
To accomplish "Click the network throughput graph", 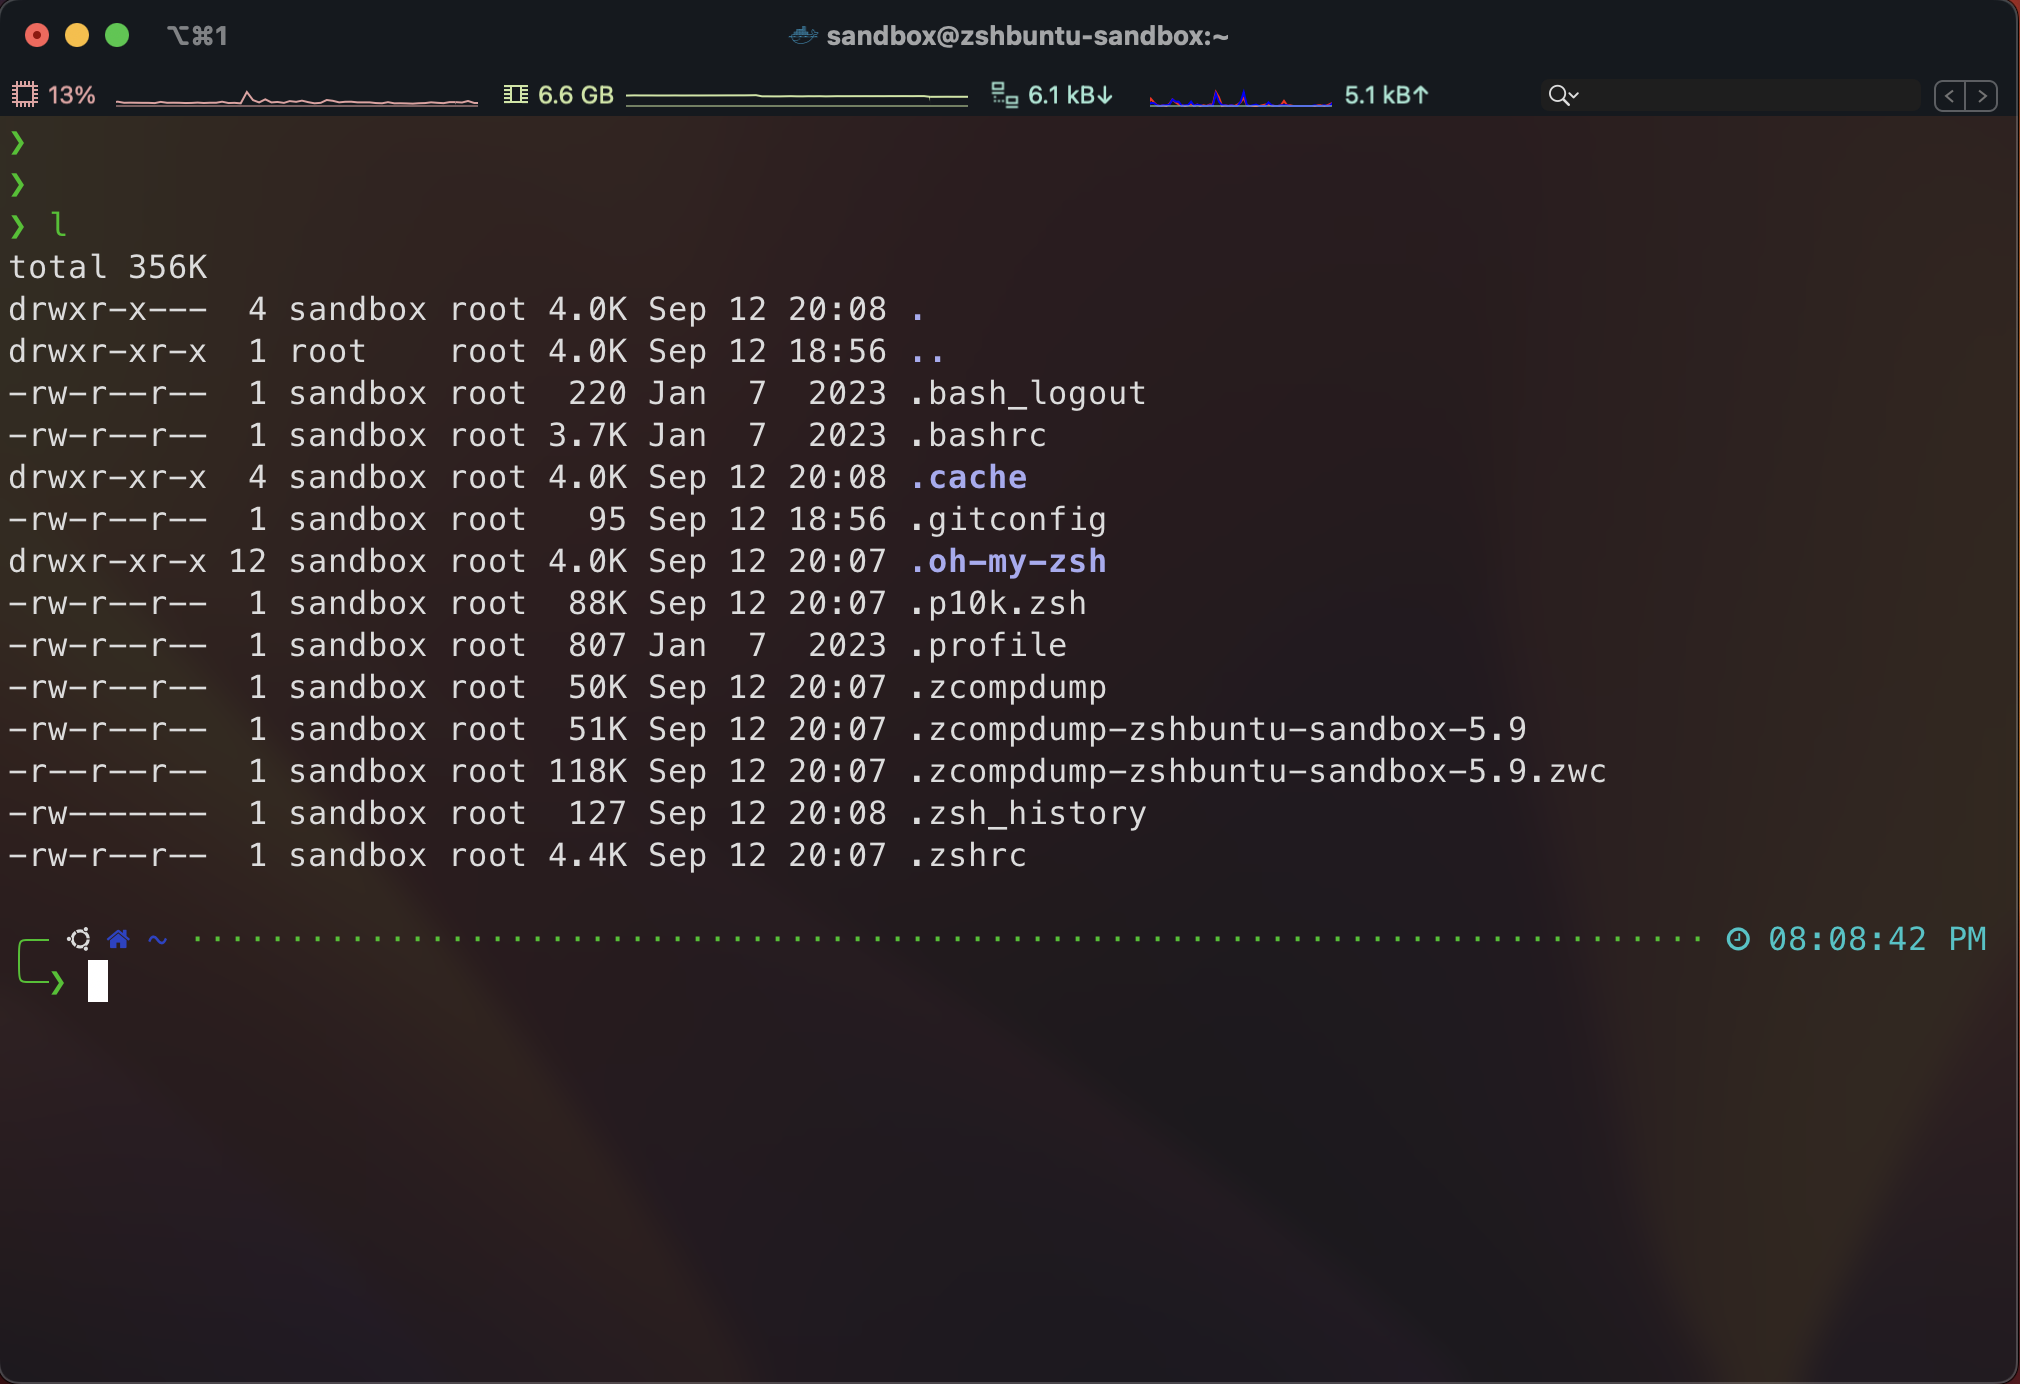I will (x=1240, y=98).
